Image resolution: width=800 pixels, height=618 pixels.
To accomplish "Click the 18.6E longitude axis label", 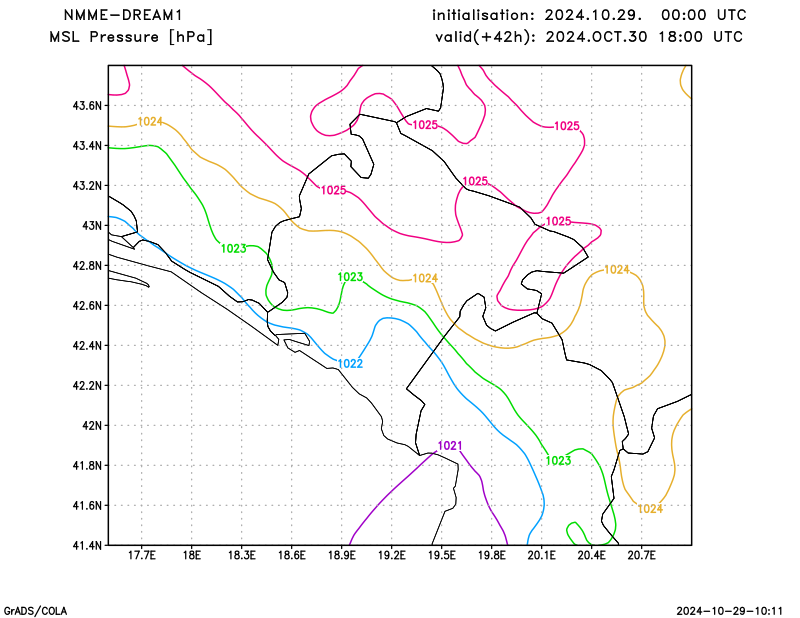I will coord(291,555).
